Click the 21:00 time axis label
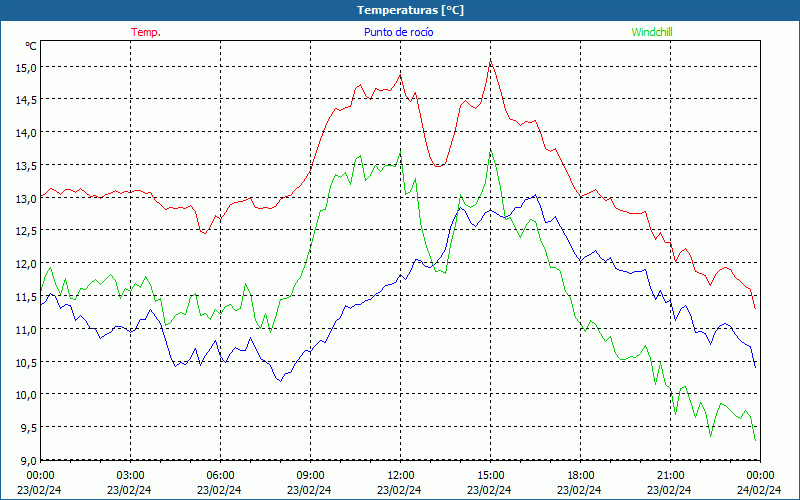Image resolution: width=800 pixels, height=500 pixels. point(670,476)
